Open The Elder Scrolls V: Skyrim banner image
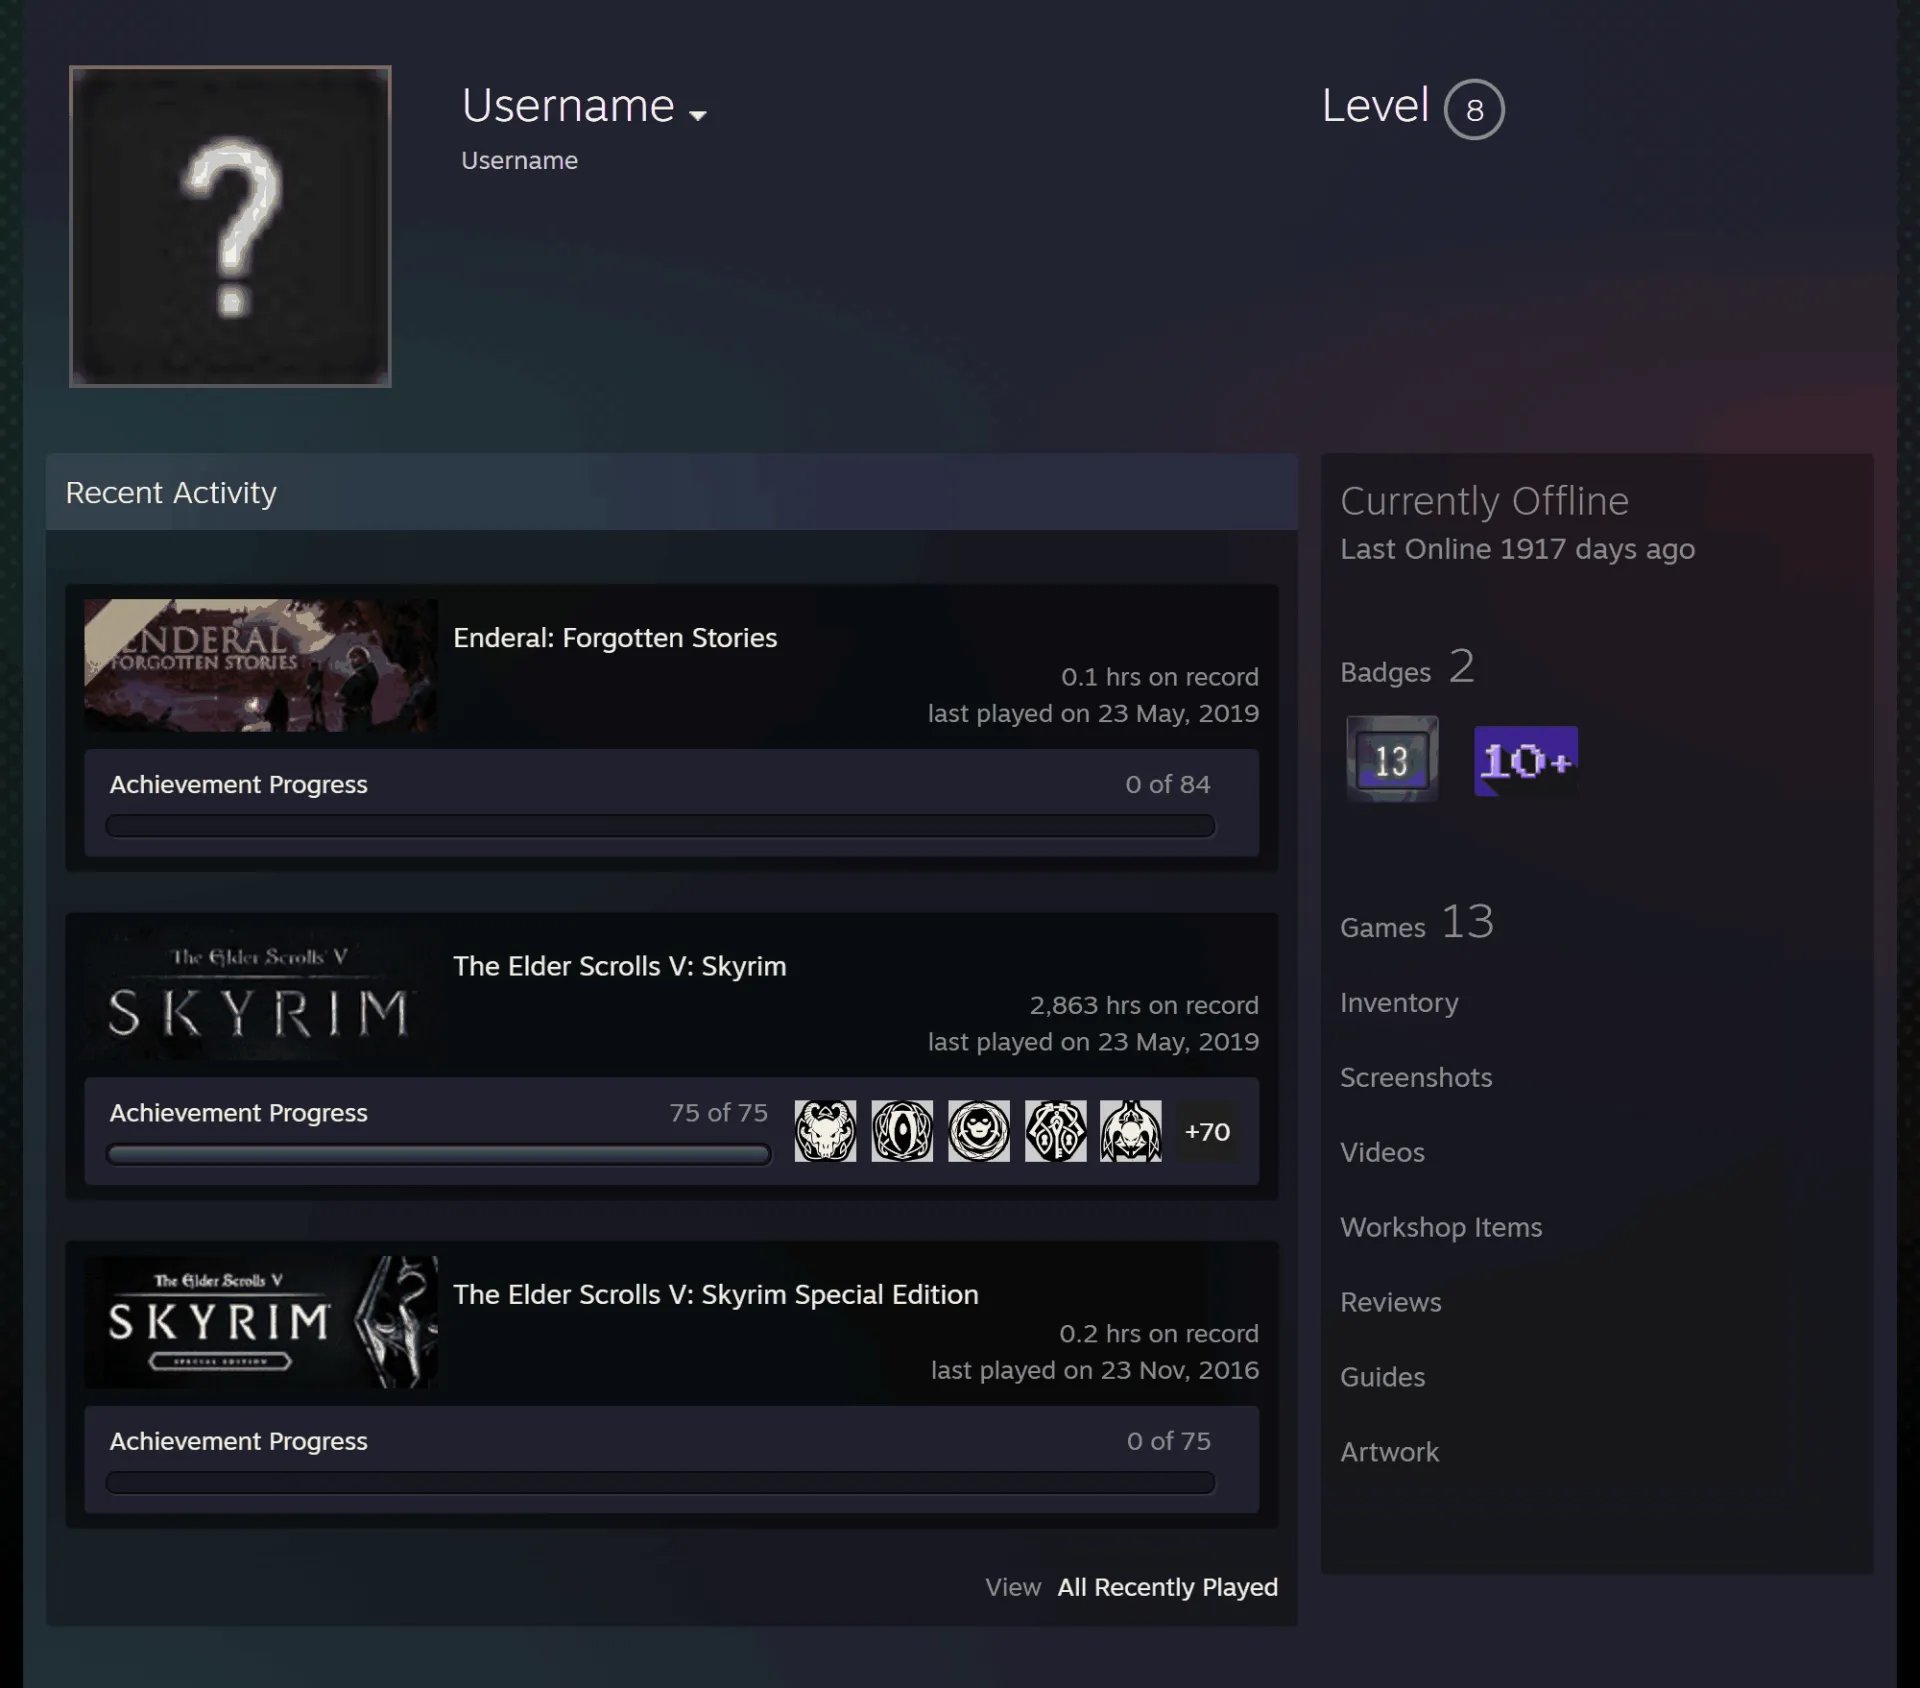The width and height of the screenshot is (1920, 1688). point(260,994)
